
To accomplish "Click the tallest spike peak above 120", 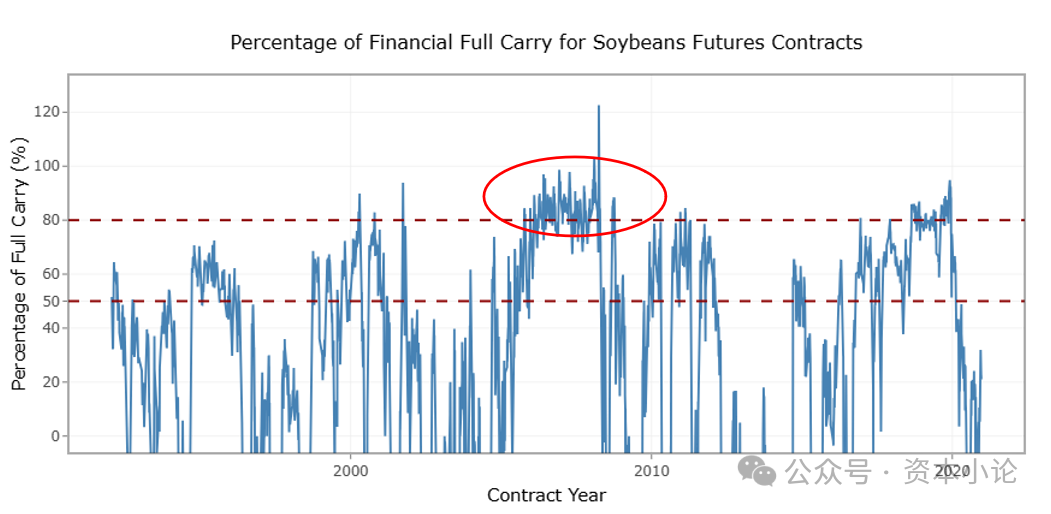I will click(x=598, y=107).
